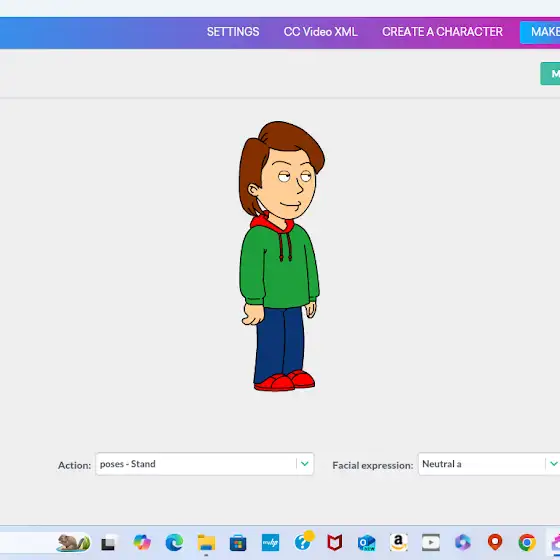Click the taskbar search box beaver icon

pos(74,543)
